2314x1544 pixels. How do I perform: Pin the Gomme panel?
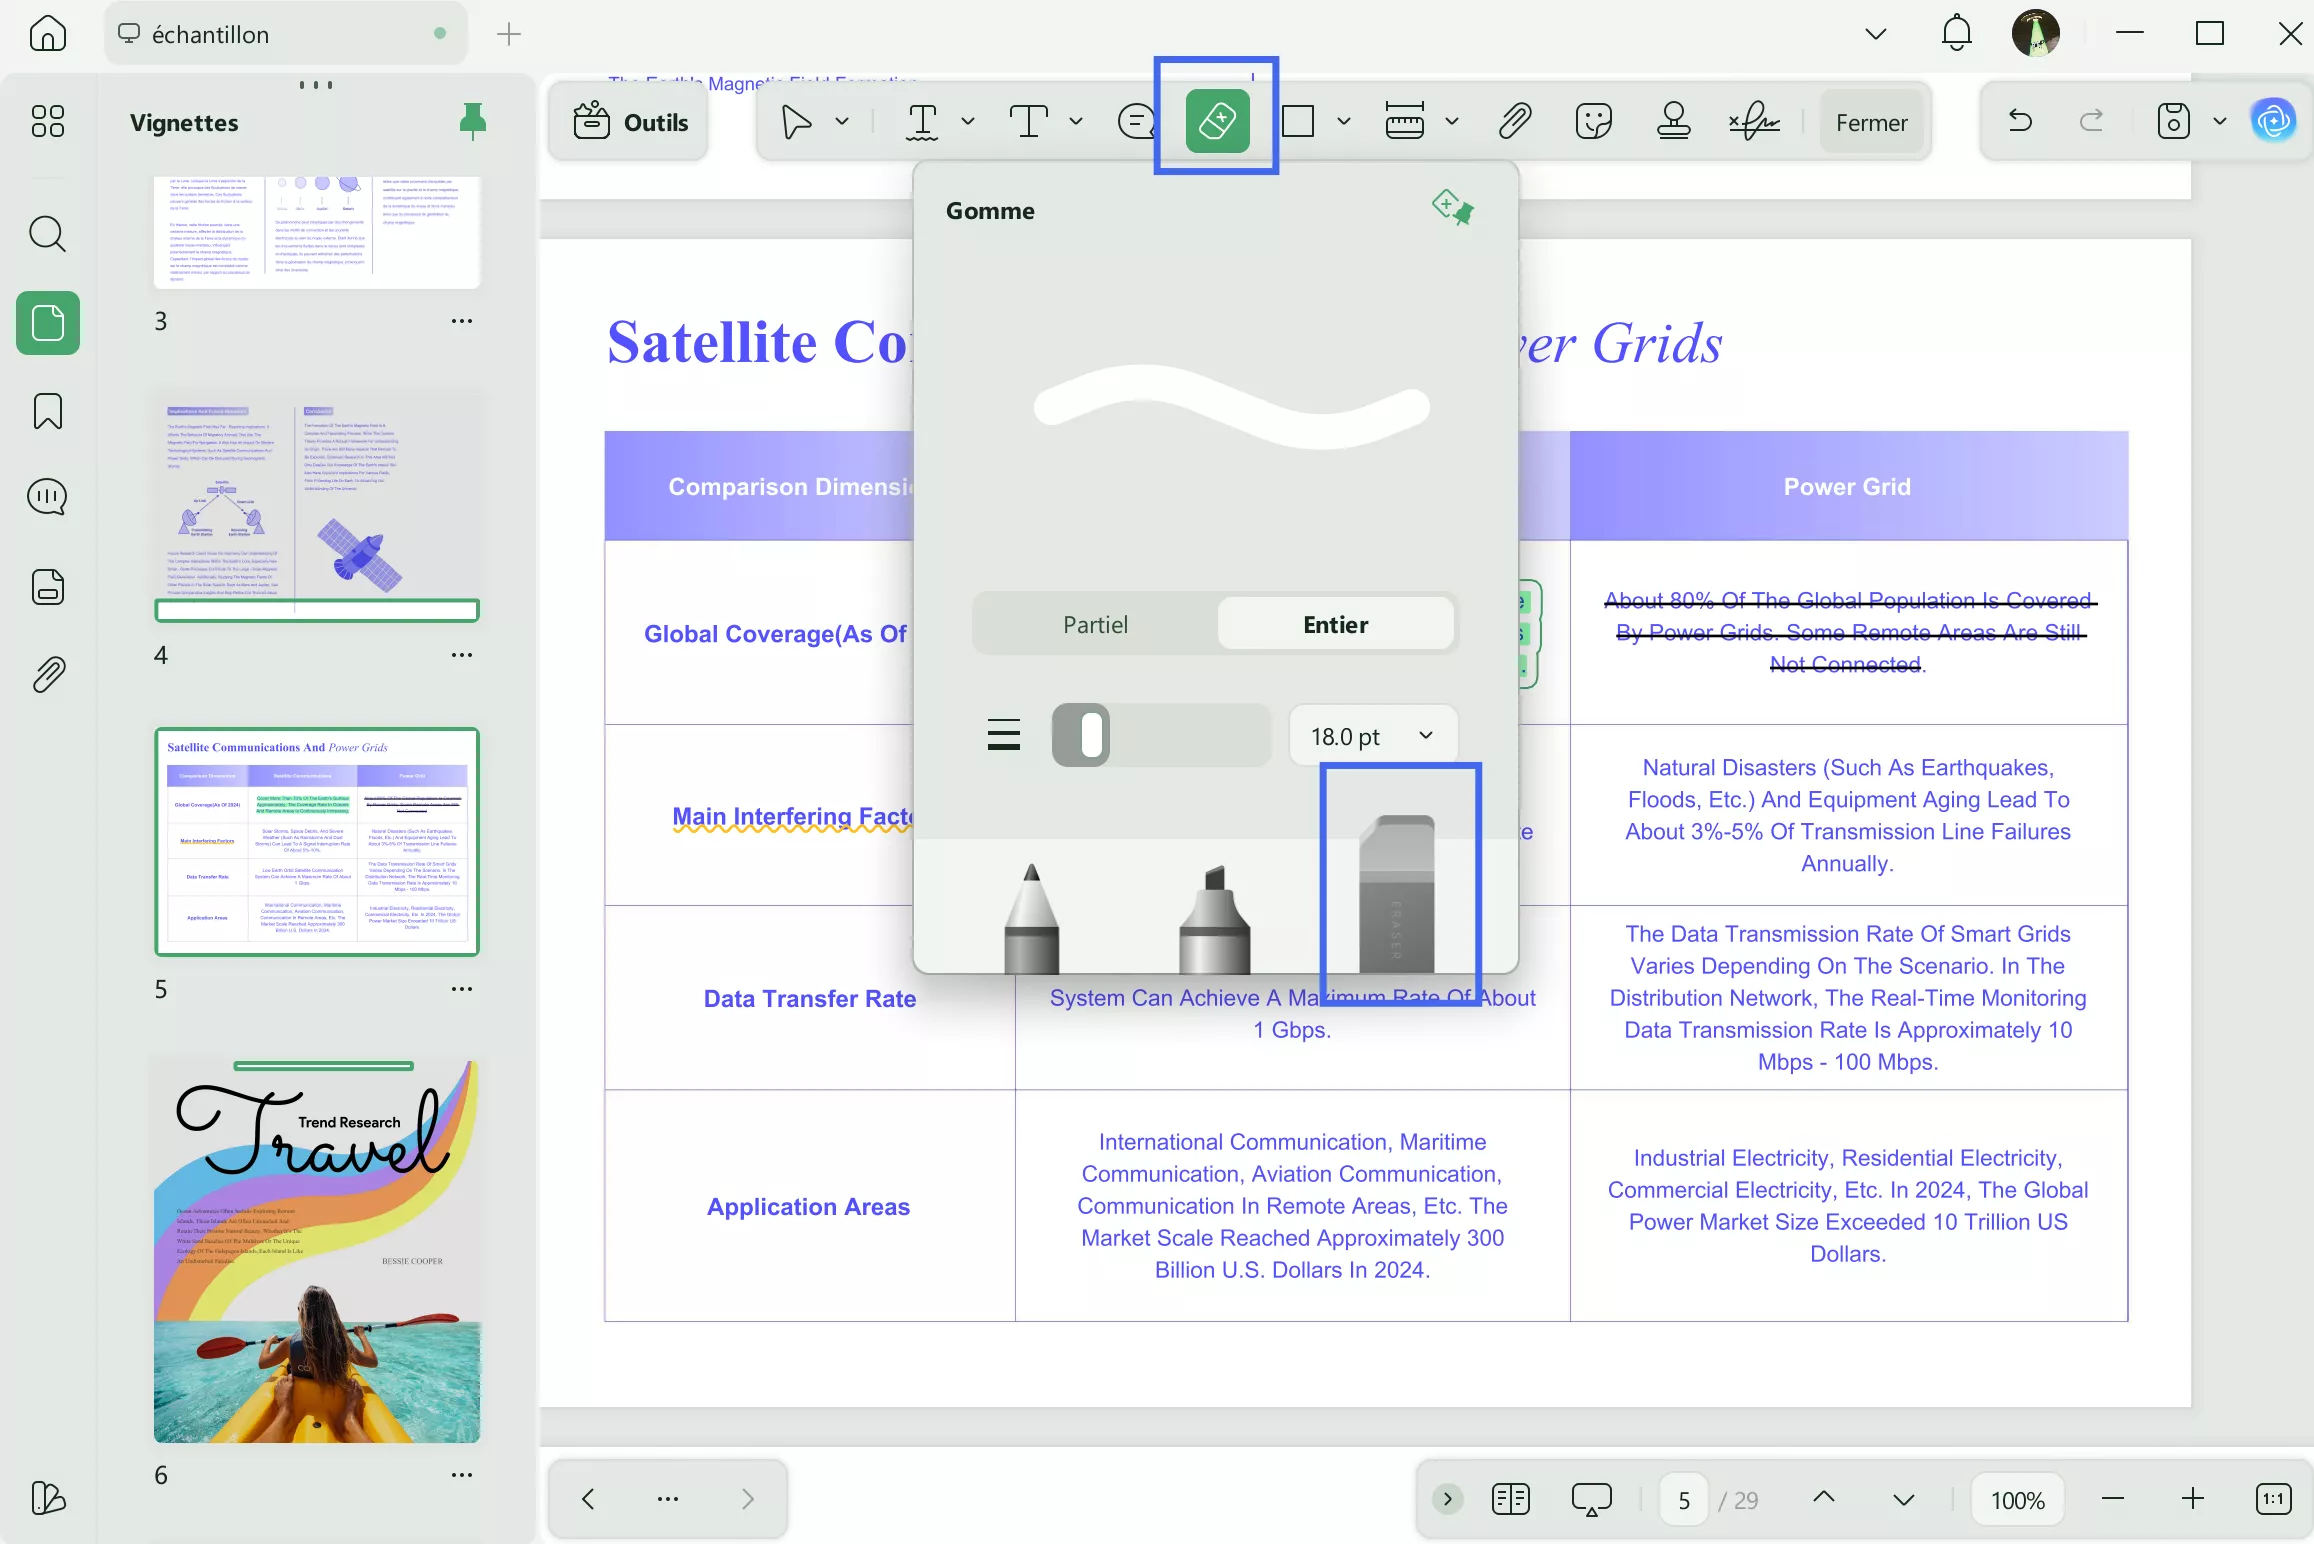click(x=1452, y=206)
